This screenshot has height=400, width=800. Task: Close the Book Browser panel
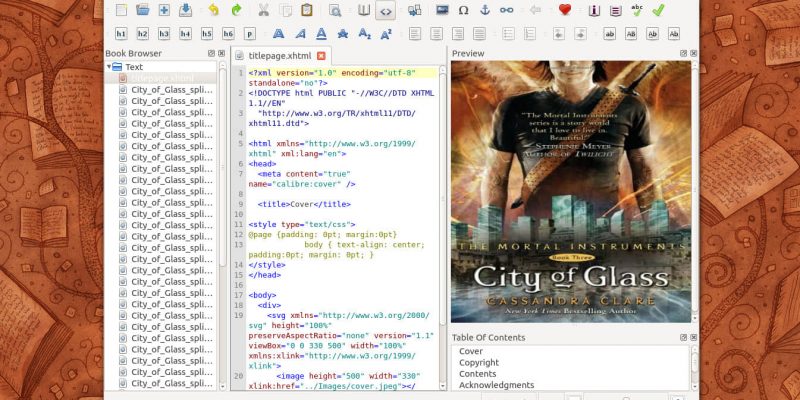[x=221, y=53]
